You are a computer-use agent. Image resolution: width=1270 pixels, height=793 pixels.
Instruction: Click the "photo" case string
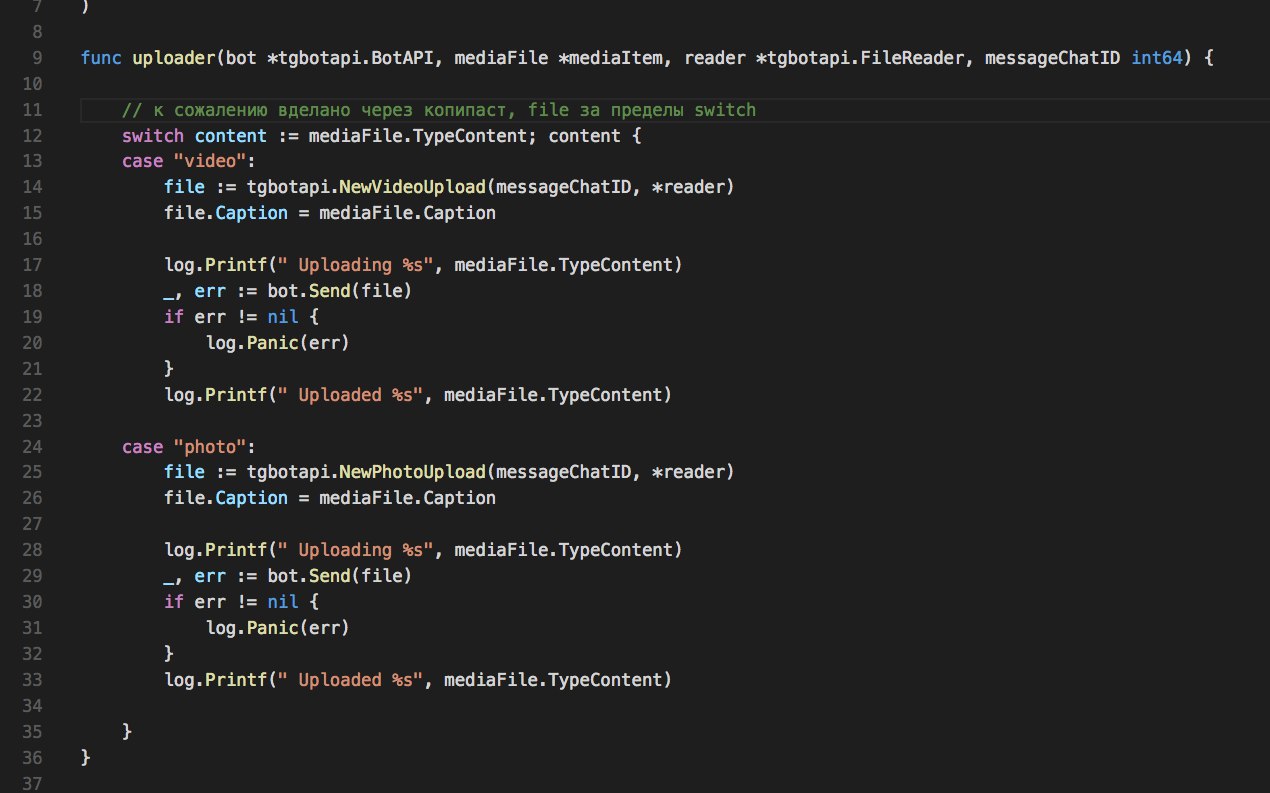(202, 447)
